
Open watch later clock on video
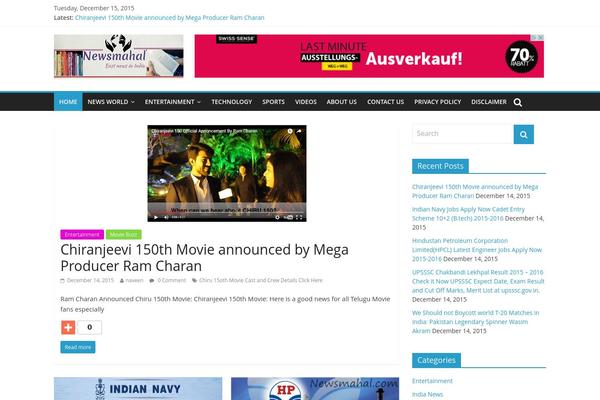290,131
